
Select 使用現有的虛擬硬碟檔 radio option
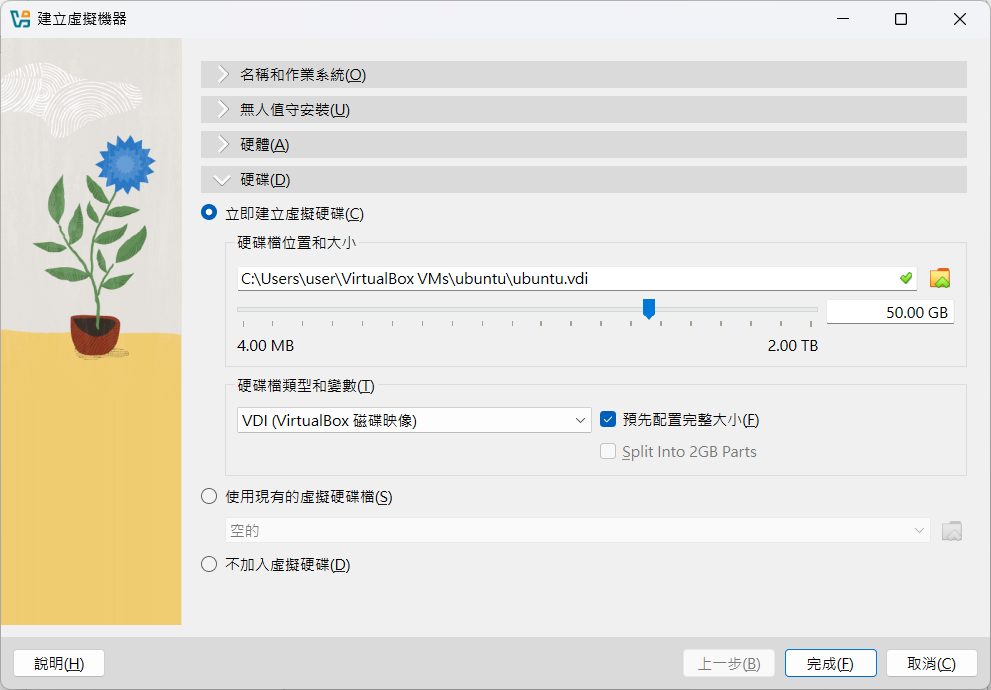click(x=209, y=497)
